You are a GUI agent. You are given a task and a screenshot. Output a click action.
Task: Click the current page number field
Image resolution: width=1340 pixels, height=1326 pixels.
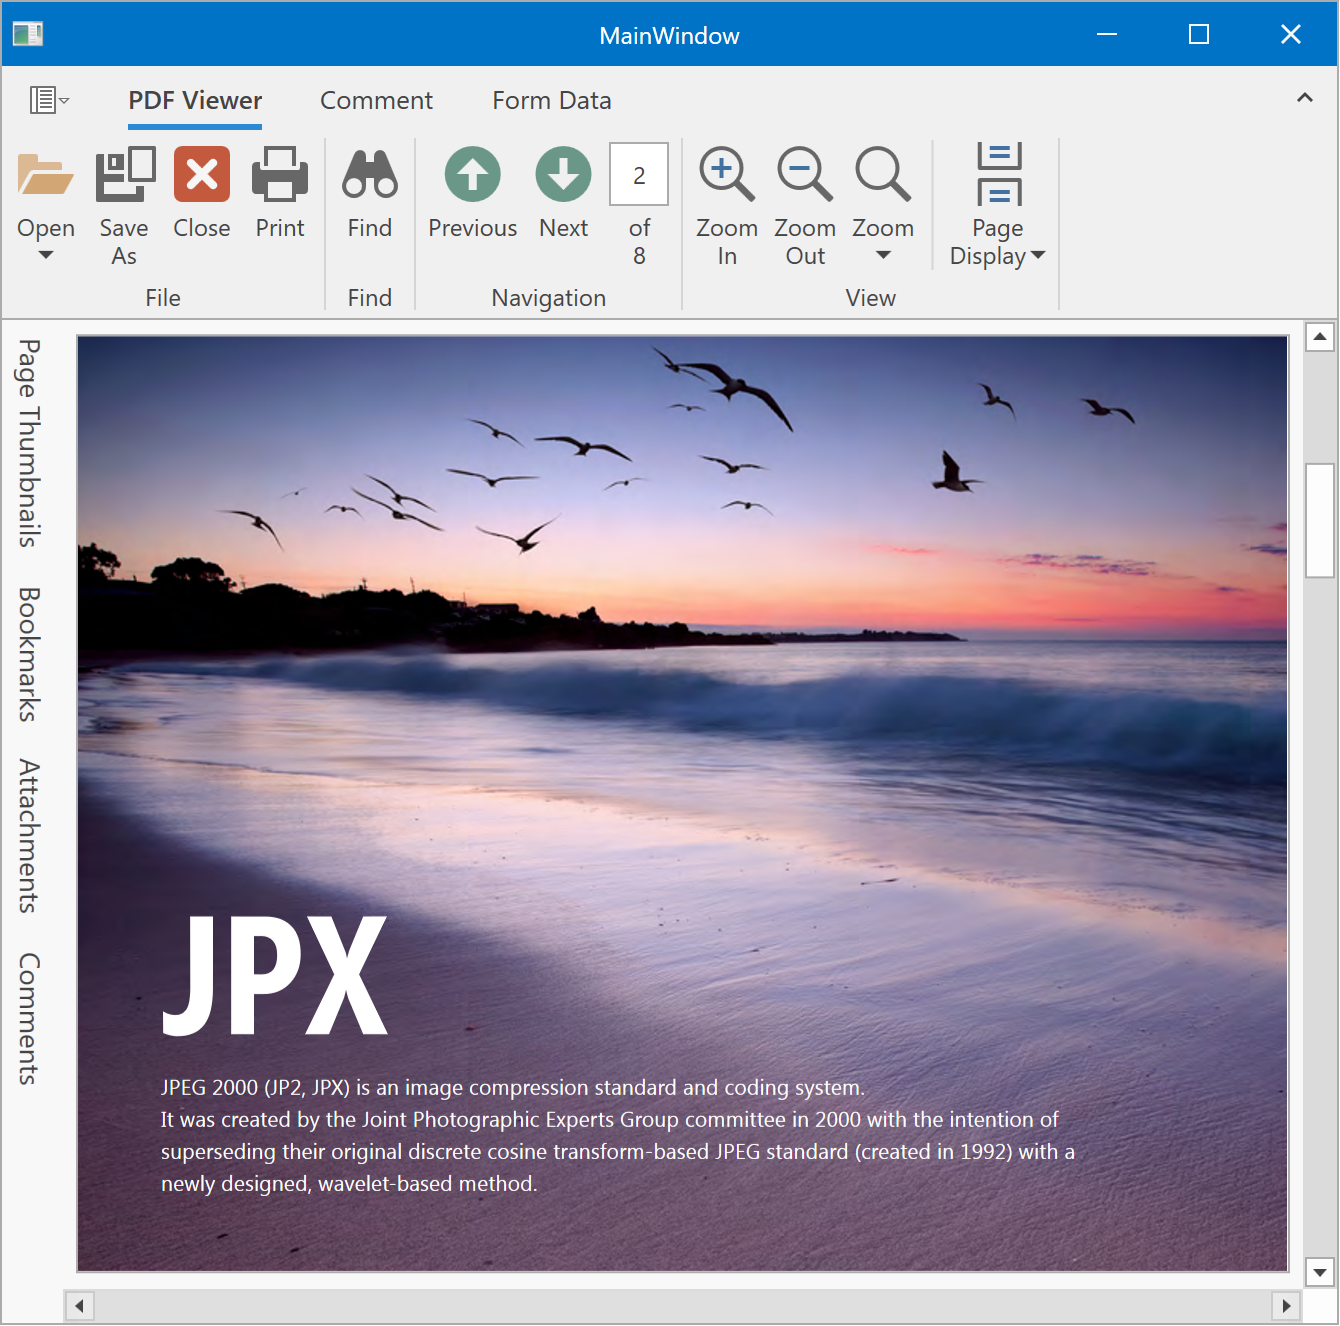639,175
